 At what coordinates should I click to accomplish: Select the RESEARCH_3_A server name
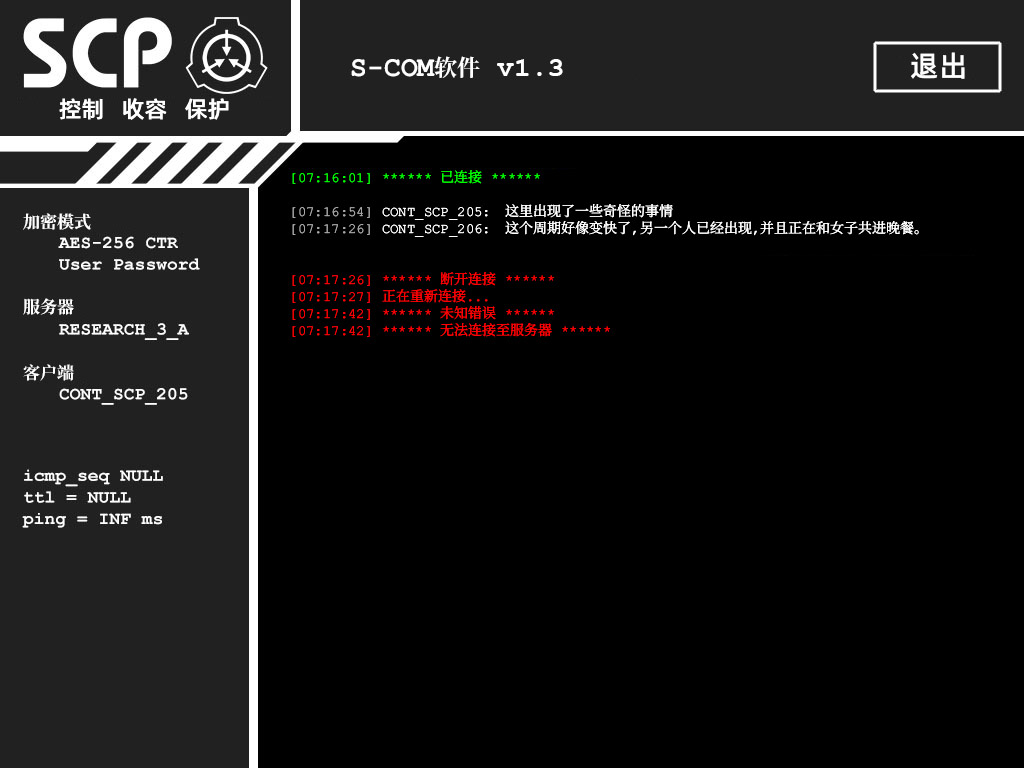[x=124, y=330]
